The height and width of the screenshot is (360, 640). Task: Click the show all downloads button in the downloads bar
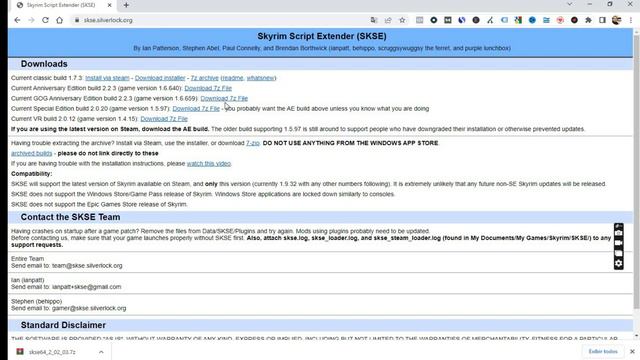[603, 351]
